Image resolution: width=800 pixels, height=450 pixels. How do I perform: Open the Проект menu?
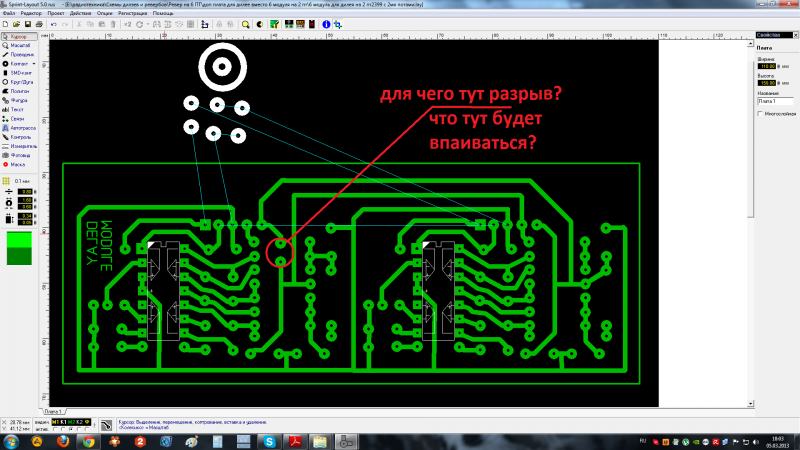click(56, 13)
